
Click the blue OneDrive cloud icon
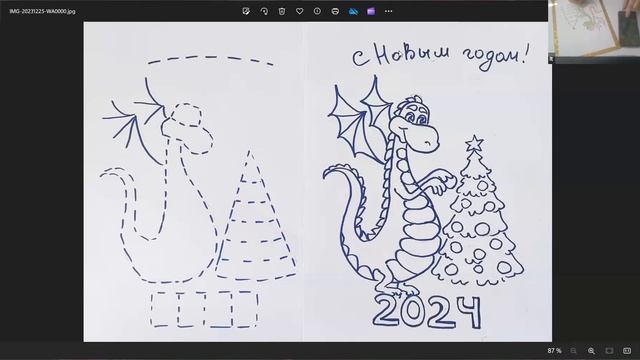(353, 11)
